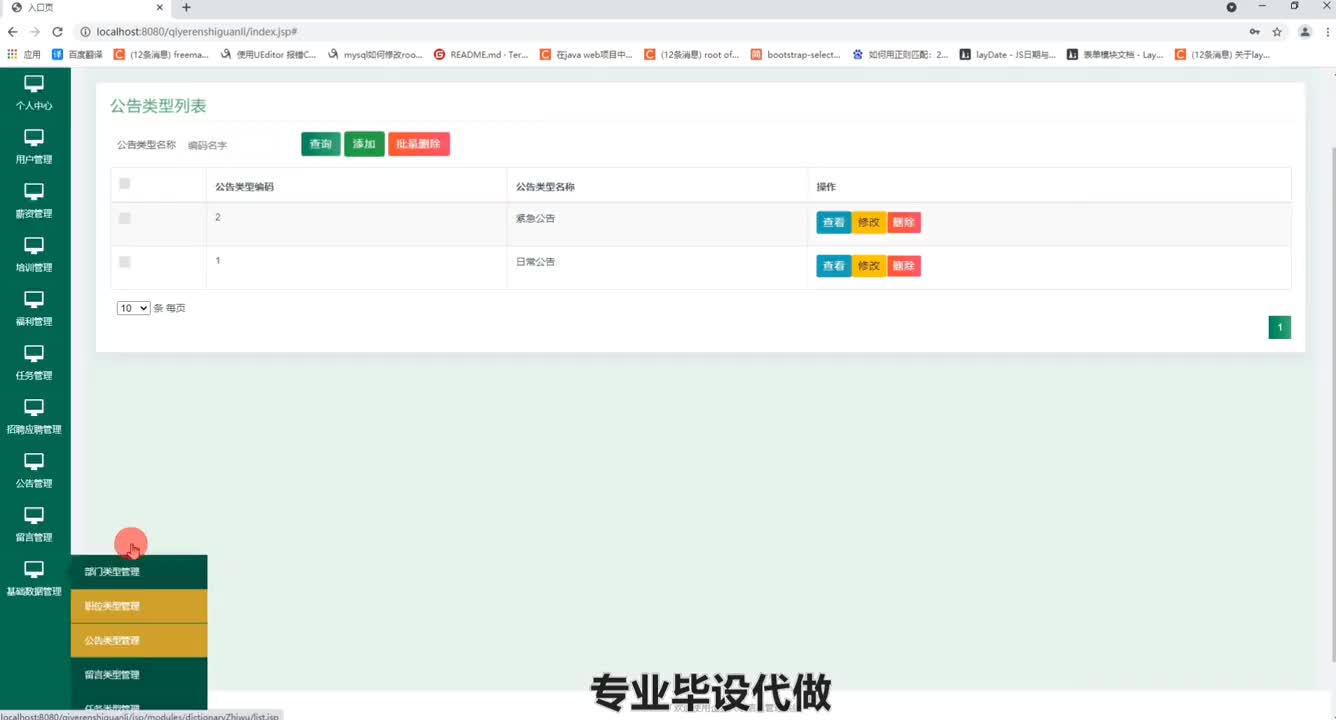Screen dimensions: 1336x720
Task: Open the browser profile avatar
Action: (1305, 32)
